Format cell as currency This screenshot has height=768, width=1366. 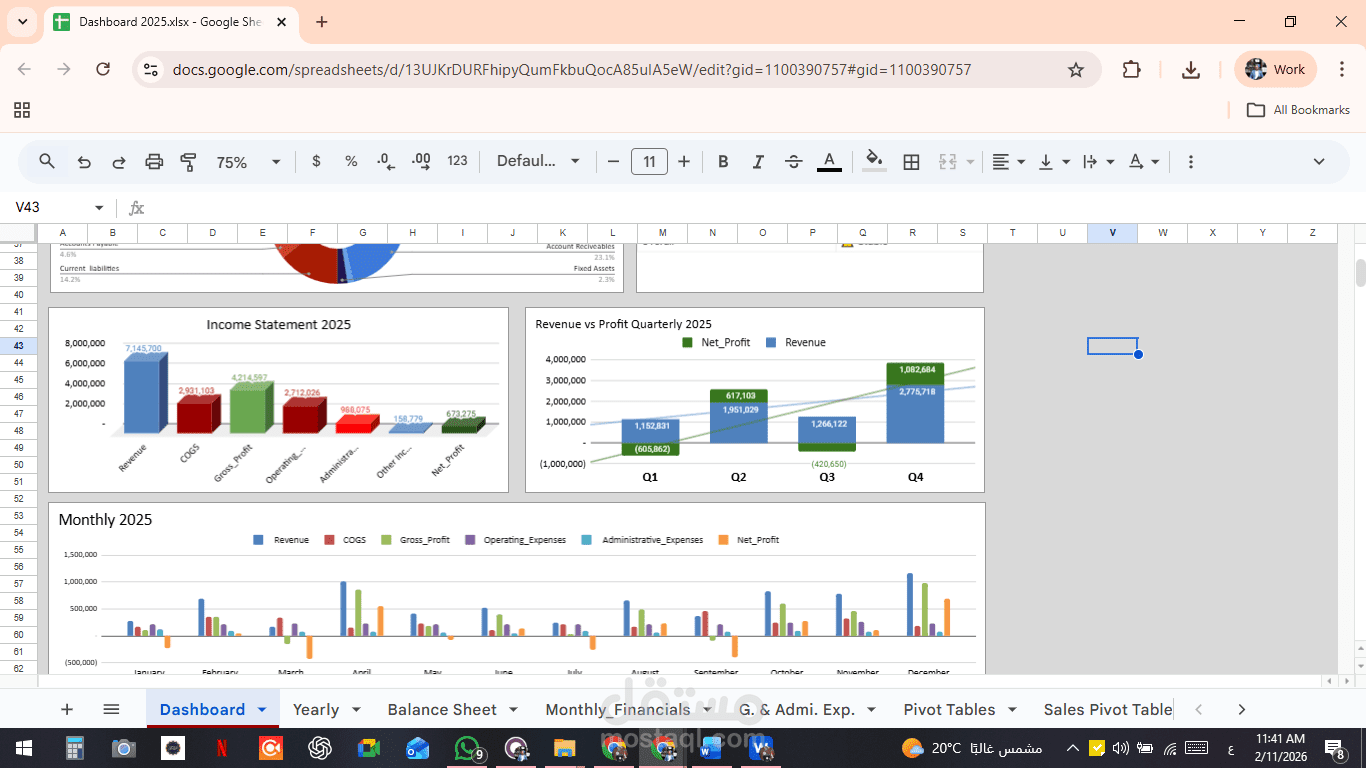[317, 161]
